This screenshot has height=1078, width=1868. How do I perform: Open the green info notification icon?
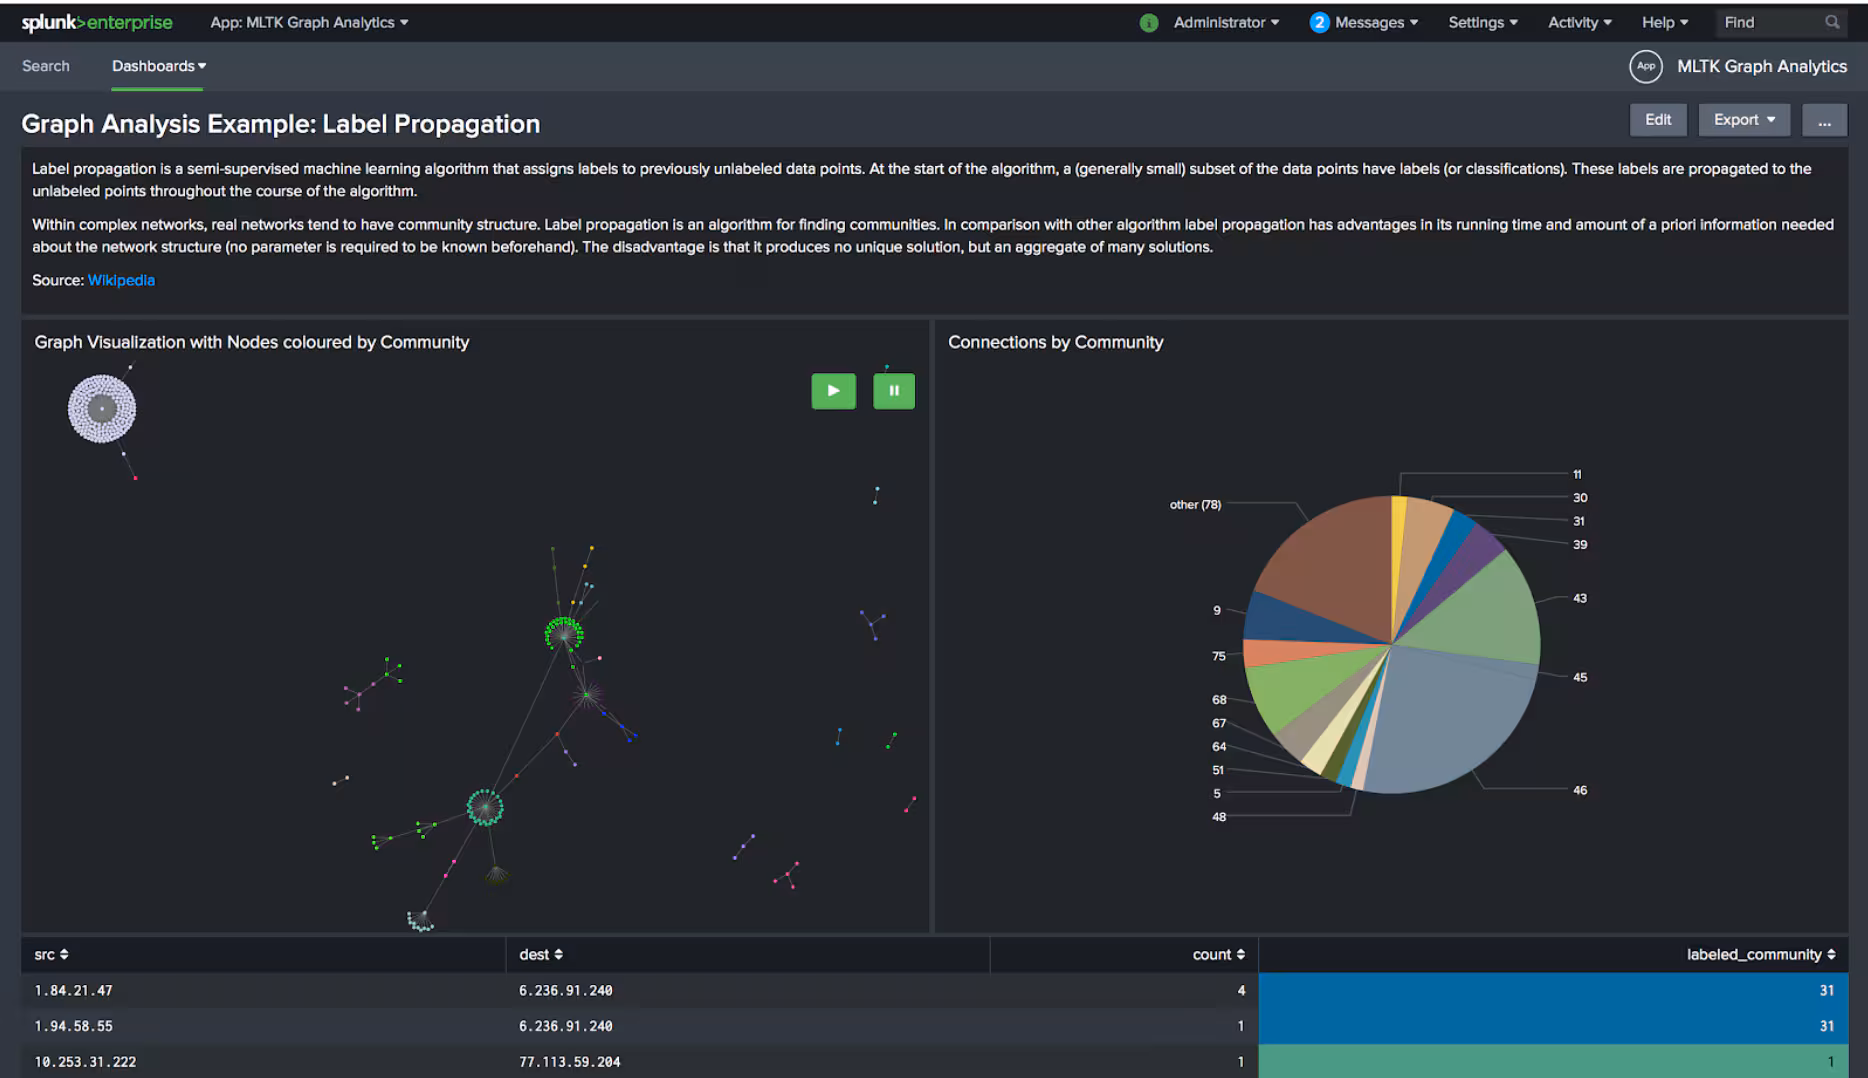[1148, 22]
